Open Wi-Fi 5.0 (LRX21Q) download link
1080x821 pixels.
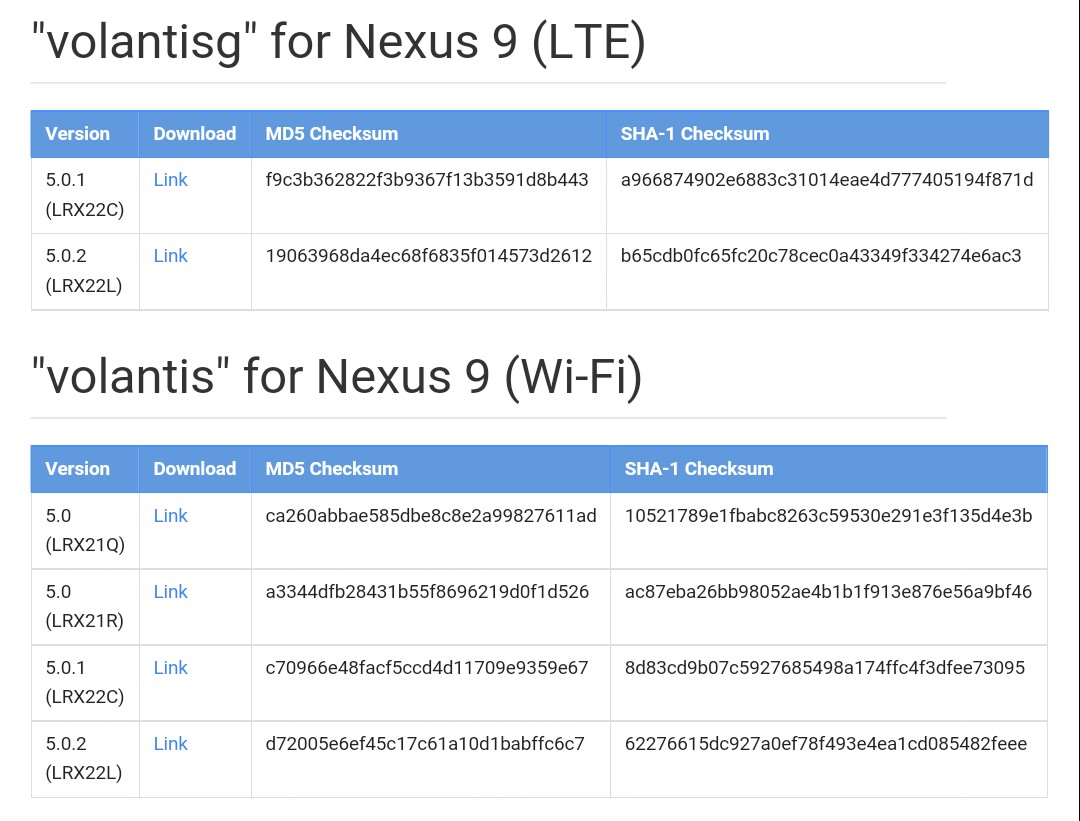pos(170,516)
